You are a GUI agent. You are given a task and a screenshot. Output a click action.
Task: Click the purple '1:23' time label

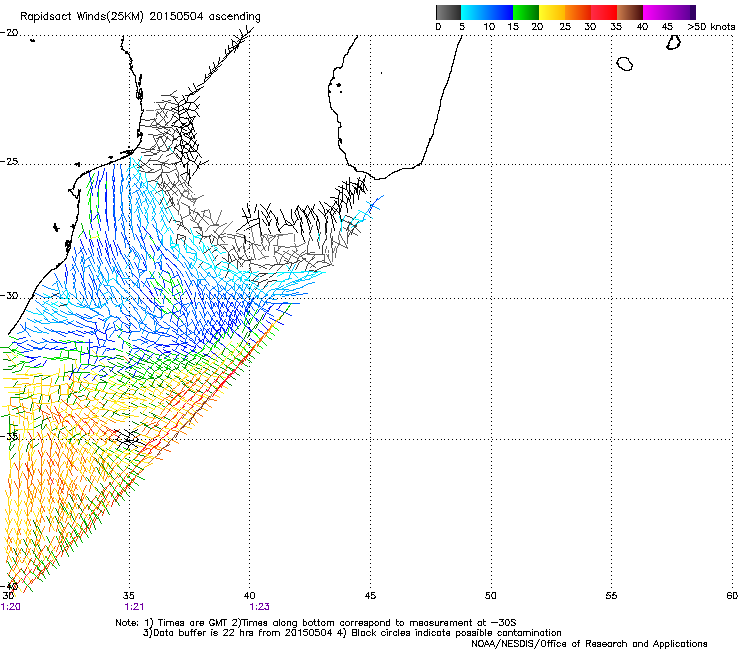coord(260,607)
